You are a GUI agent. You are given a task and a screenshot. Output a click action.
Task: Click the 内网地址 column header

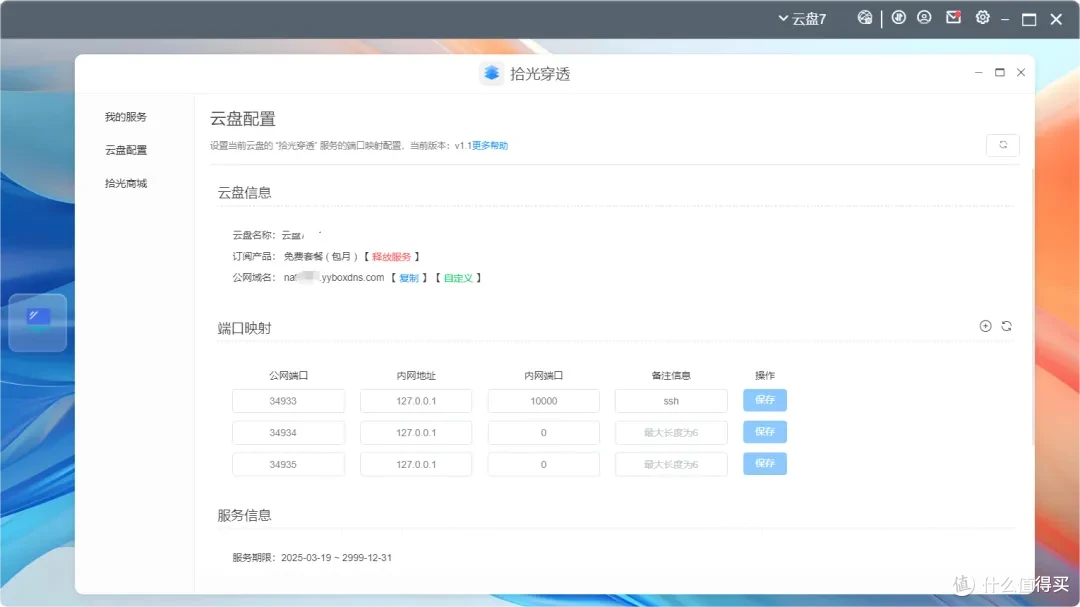[416, 375]
